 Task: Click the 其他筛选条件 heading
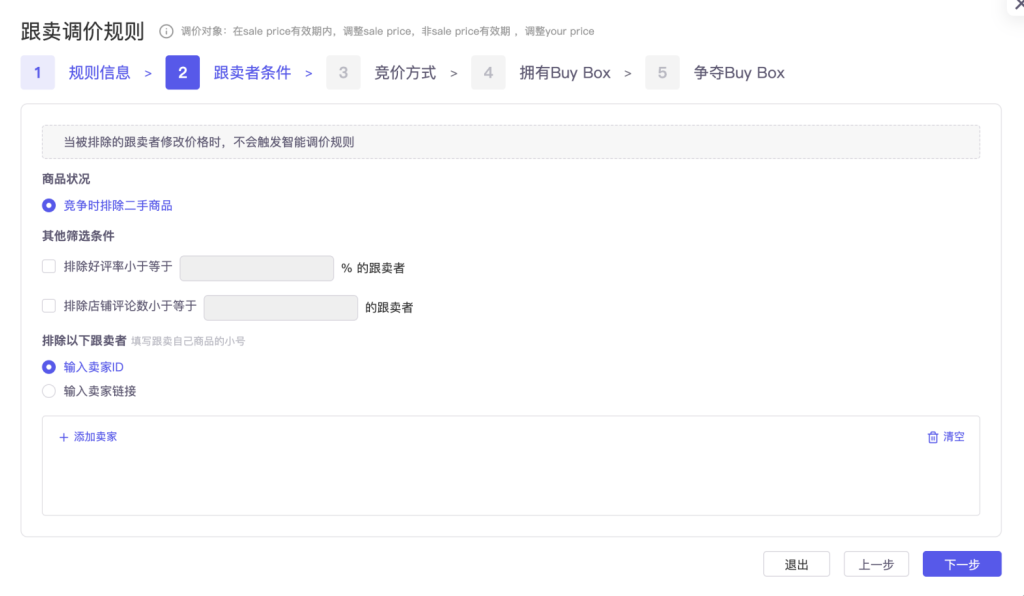pyautogui.click(x=78, y=236)
